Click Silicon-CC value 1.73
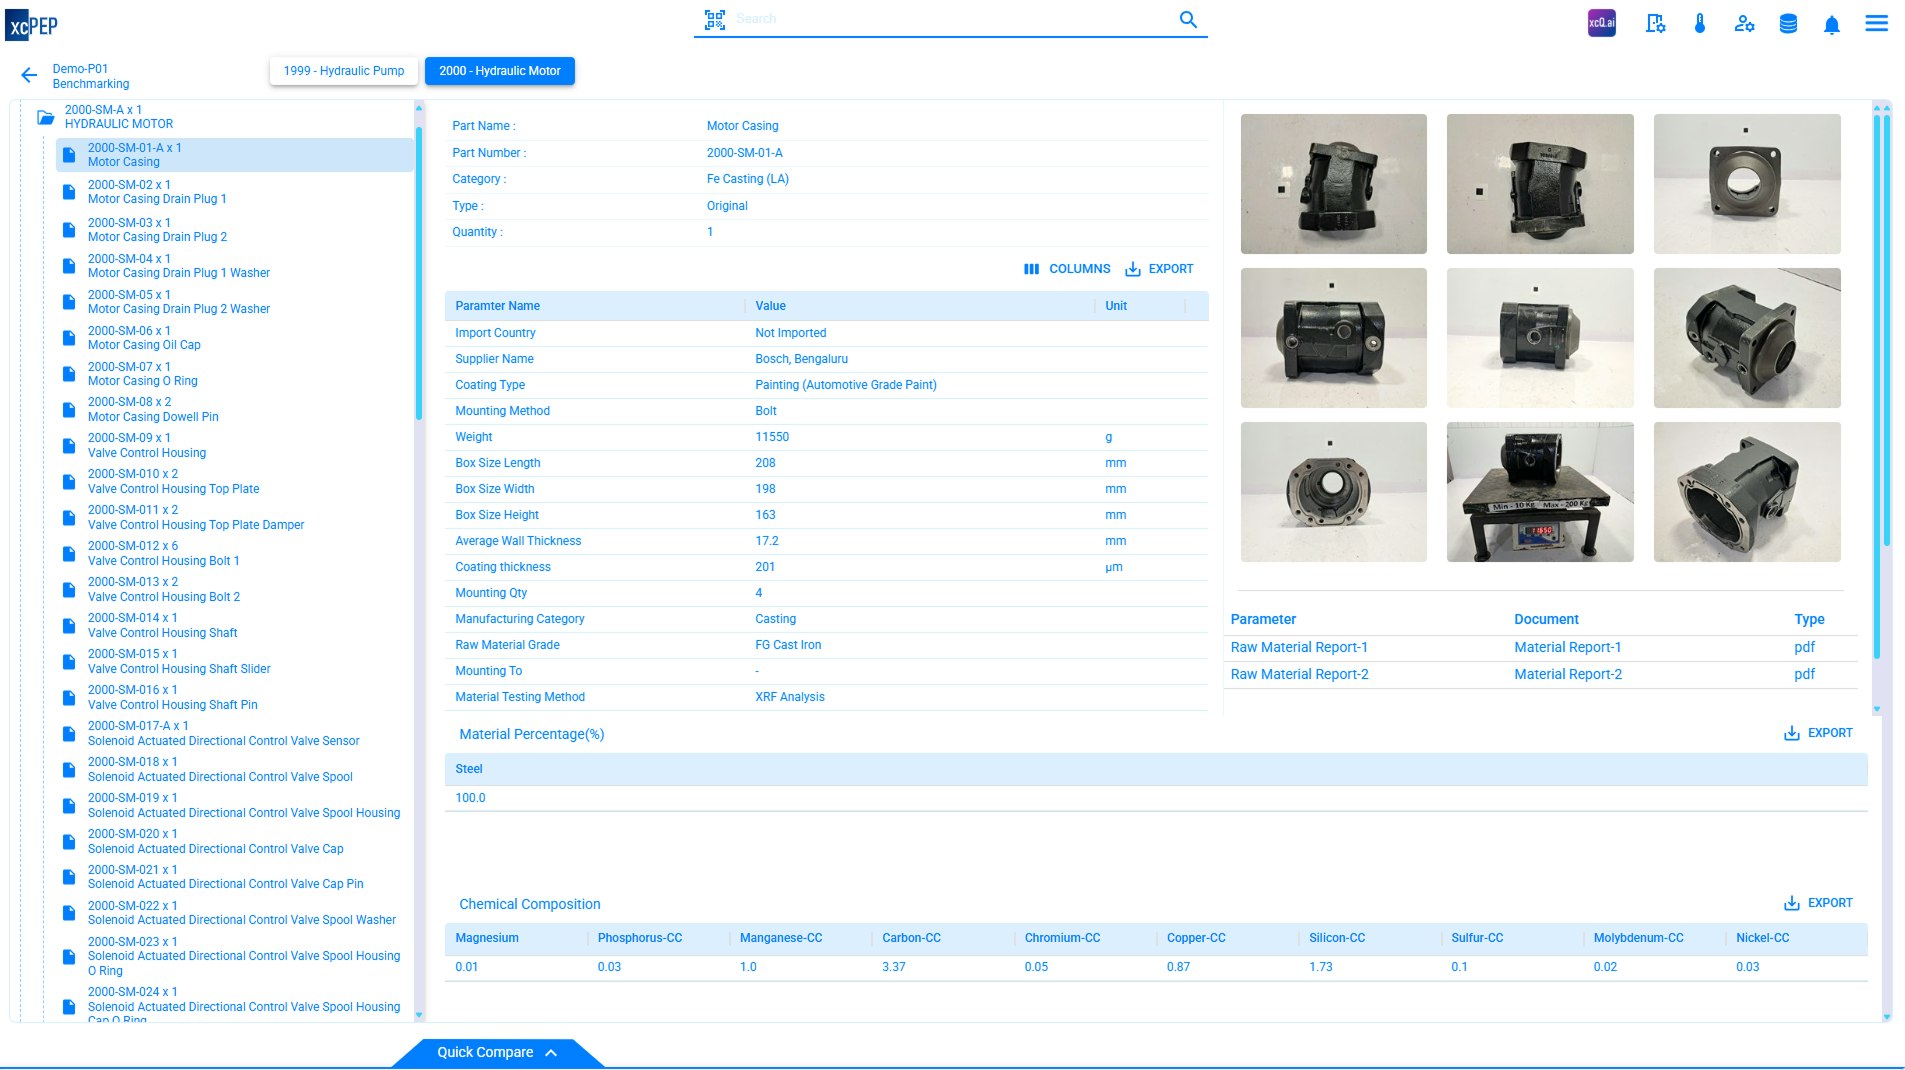The height and width of the screenshot is (1070, 1905). point(1320,967)
